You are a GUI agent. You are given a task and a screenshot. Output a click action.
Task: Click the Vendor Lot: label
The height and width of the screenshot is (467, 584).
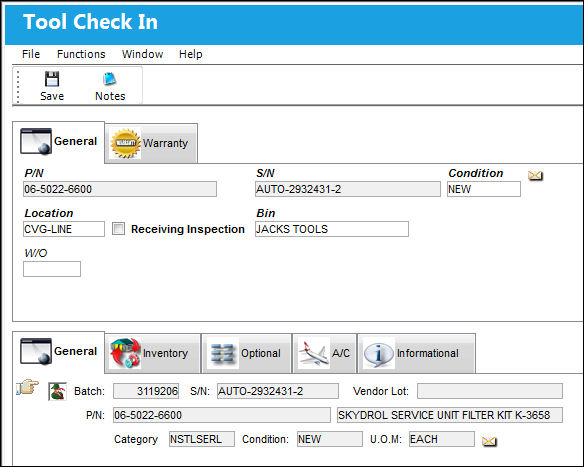[x=381, y=391]
